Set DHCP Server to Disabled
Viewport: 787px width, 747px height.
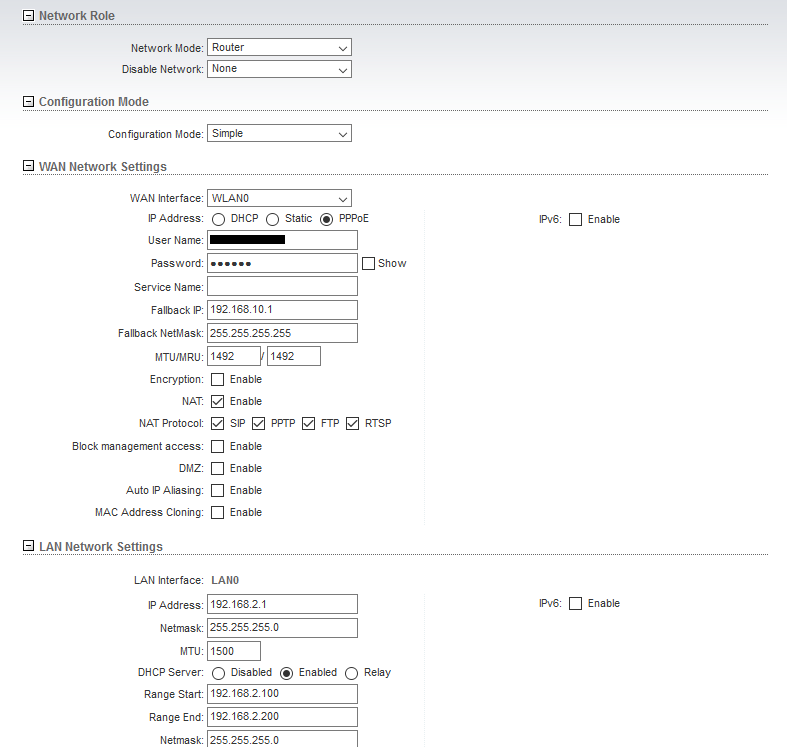[x=218, y=673]
